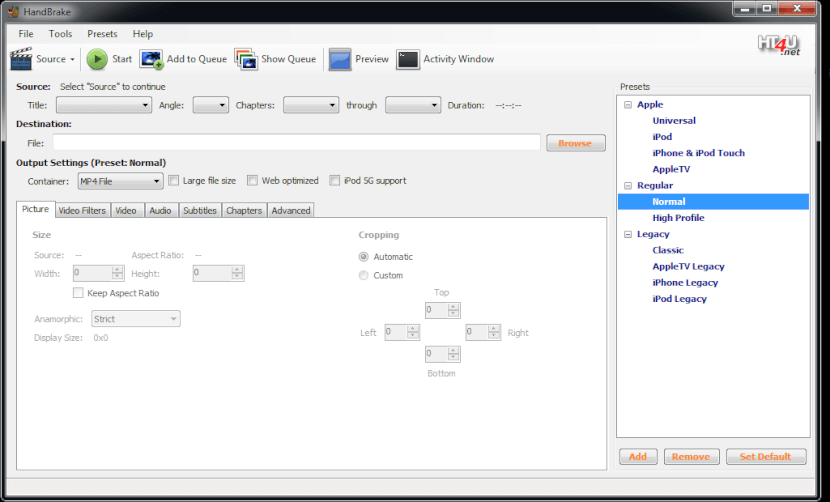Click the Right crop stepper
Screen dimensions: 830x502
[483, 333]
